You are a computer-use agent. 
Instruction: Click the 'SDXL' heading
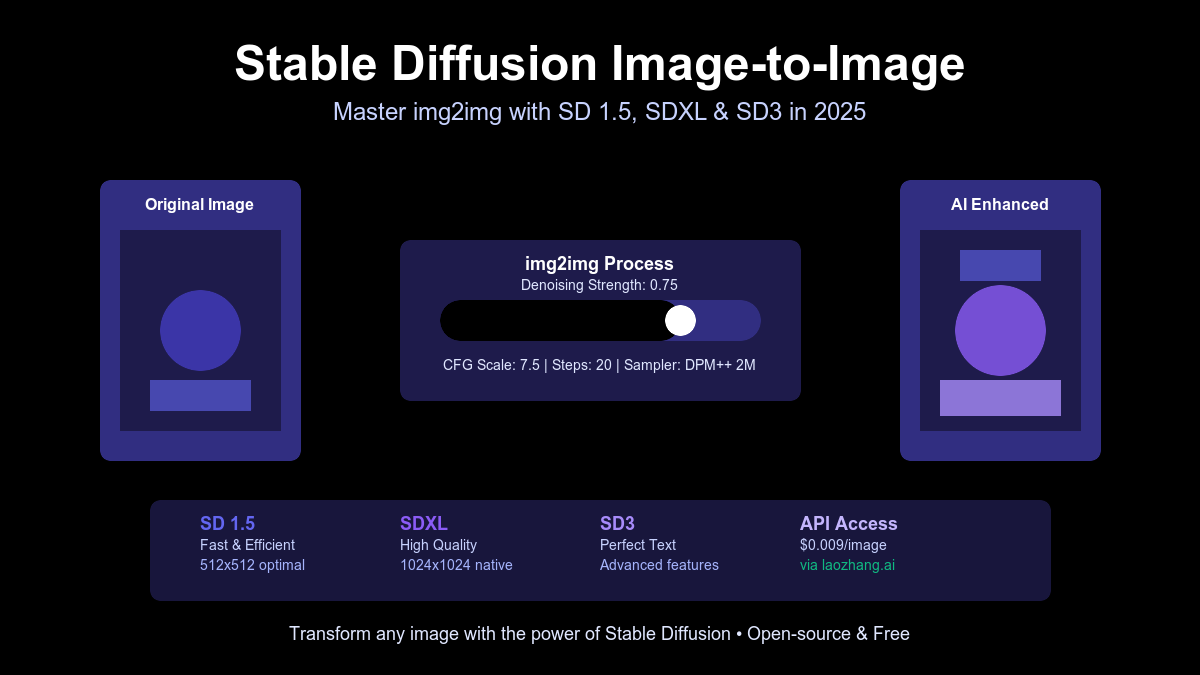(424, 523)
